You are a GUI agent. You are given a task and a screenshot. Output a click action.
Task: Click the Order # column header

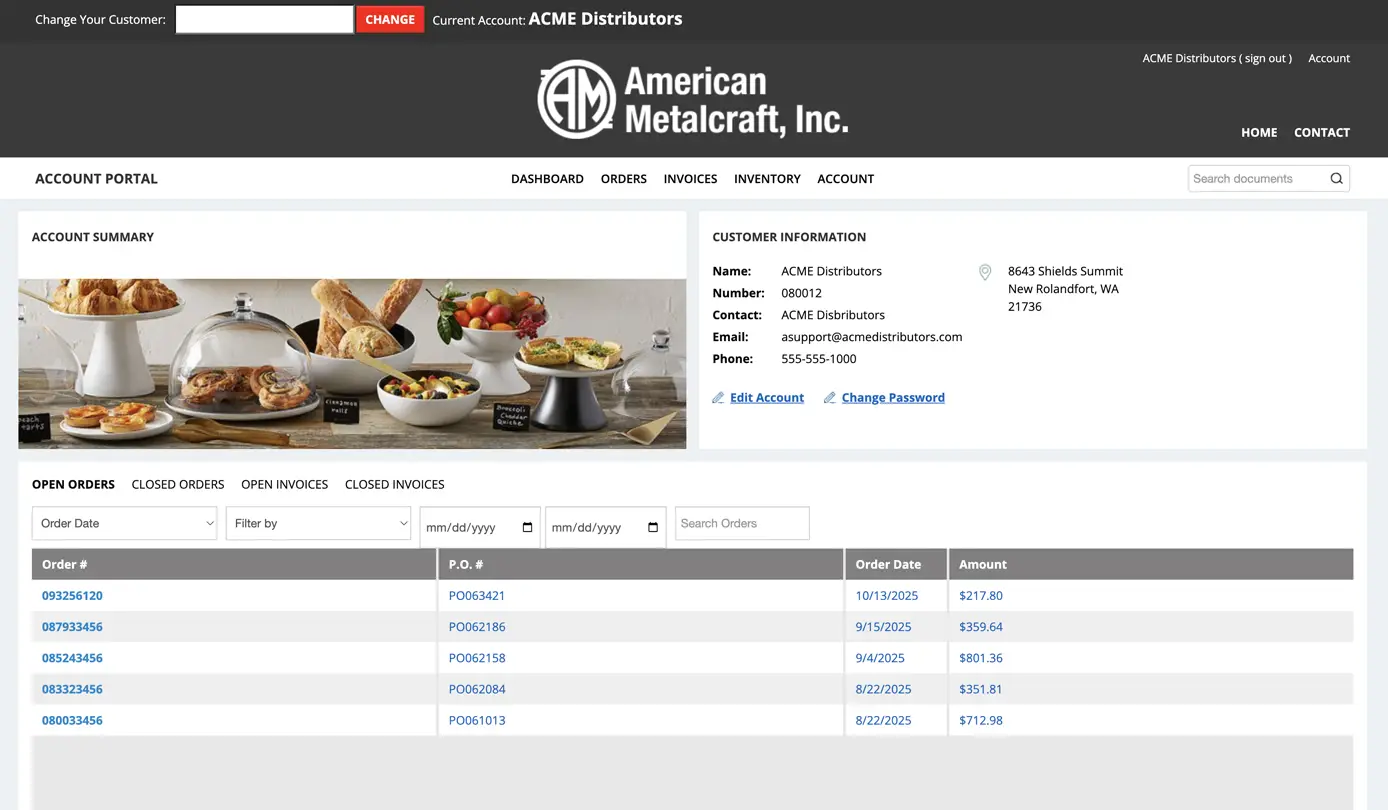[x=234, y=564]
